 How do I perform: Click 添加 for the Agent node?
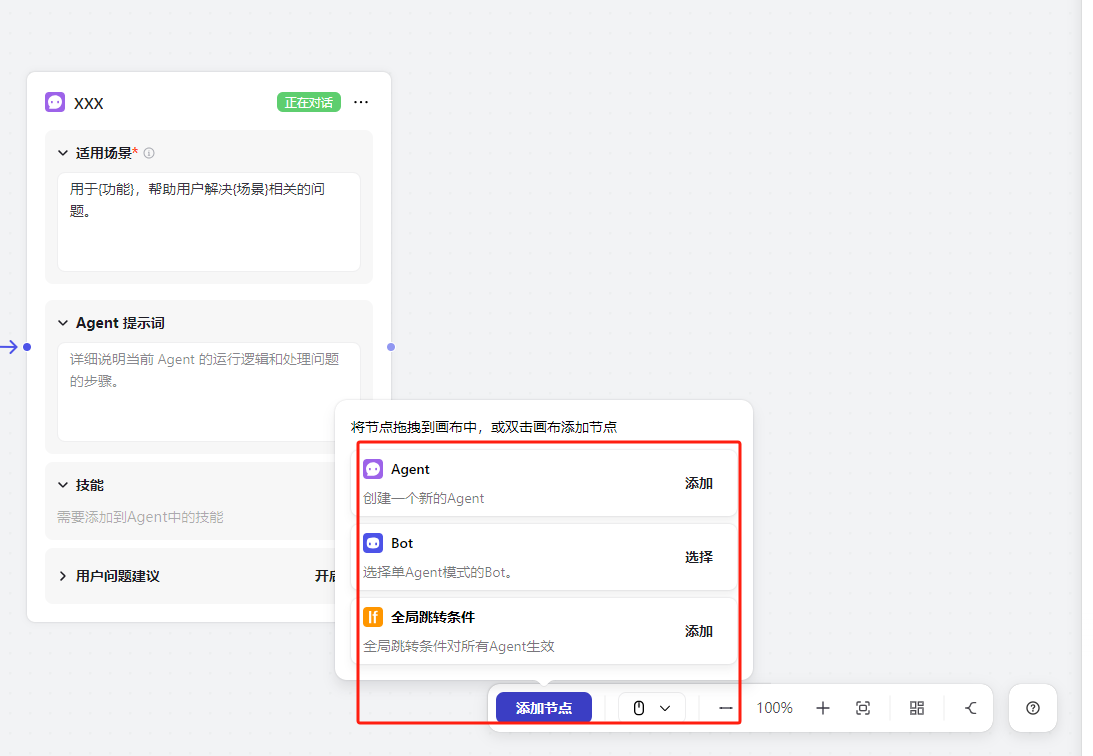pyautogui.click(x=698, y=483)
